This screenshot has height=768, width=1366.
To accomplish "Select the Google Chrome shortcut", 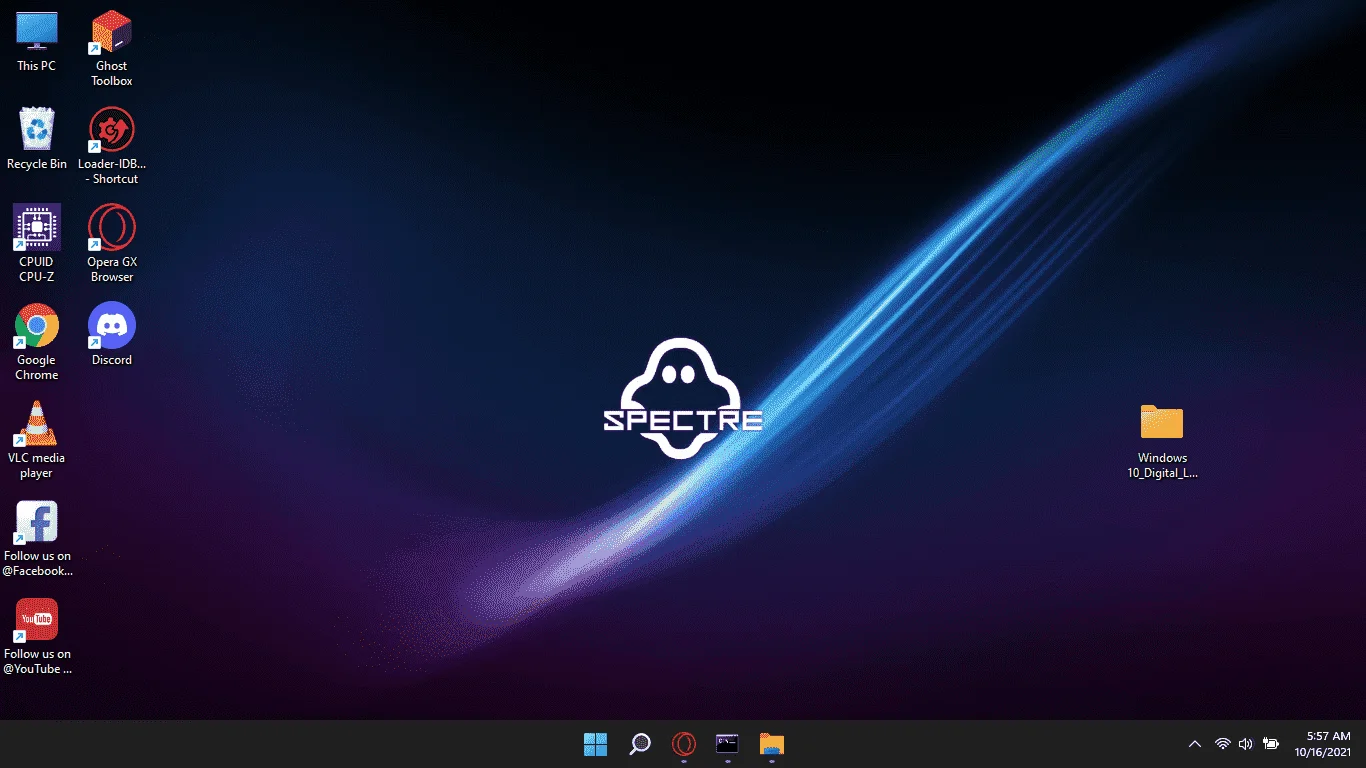I will 37,342.
